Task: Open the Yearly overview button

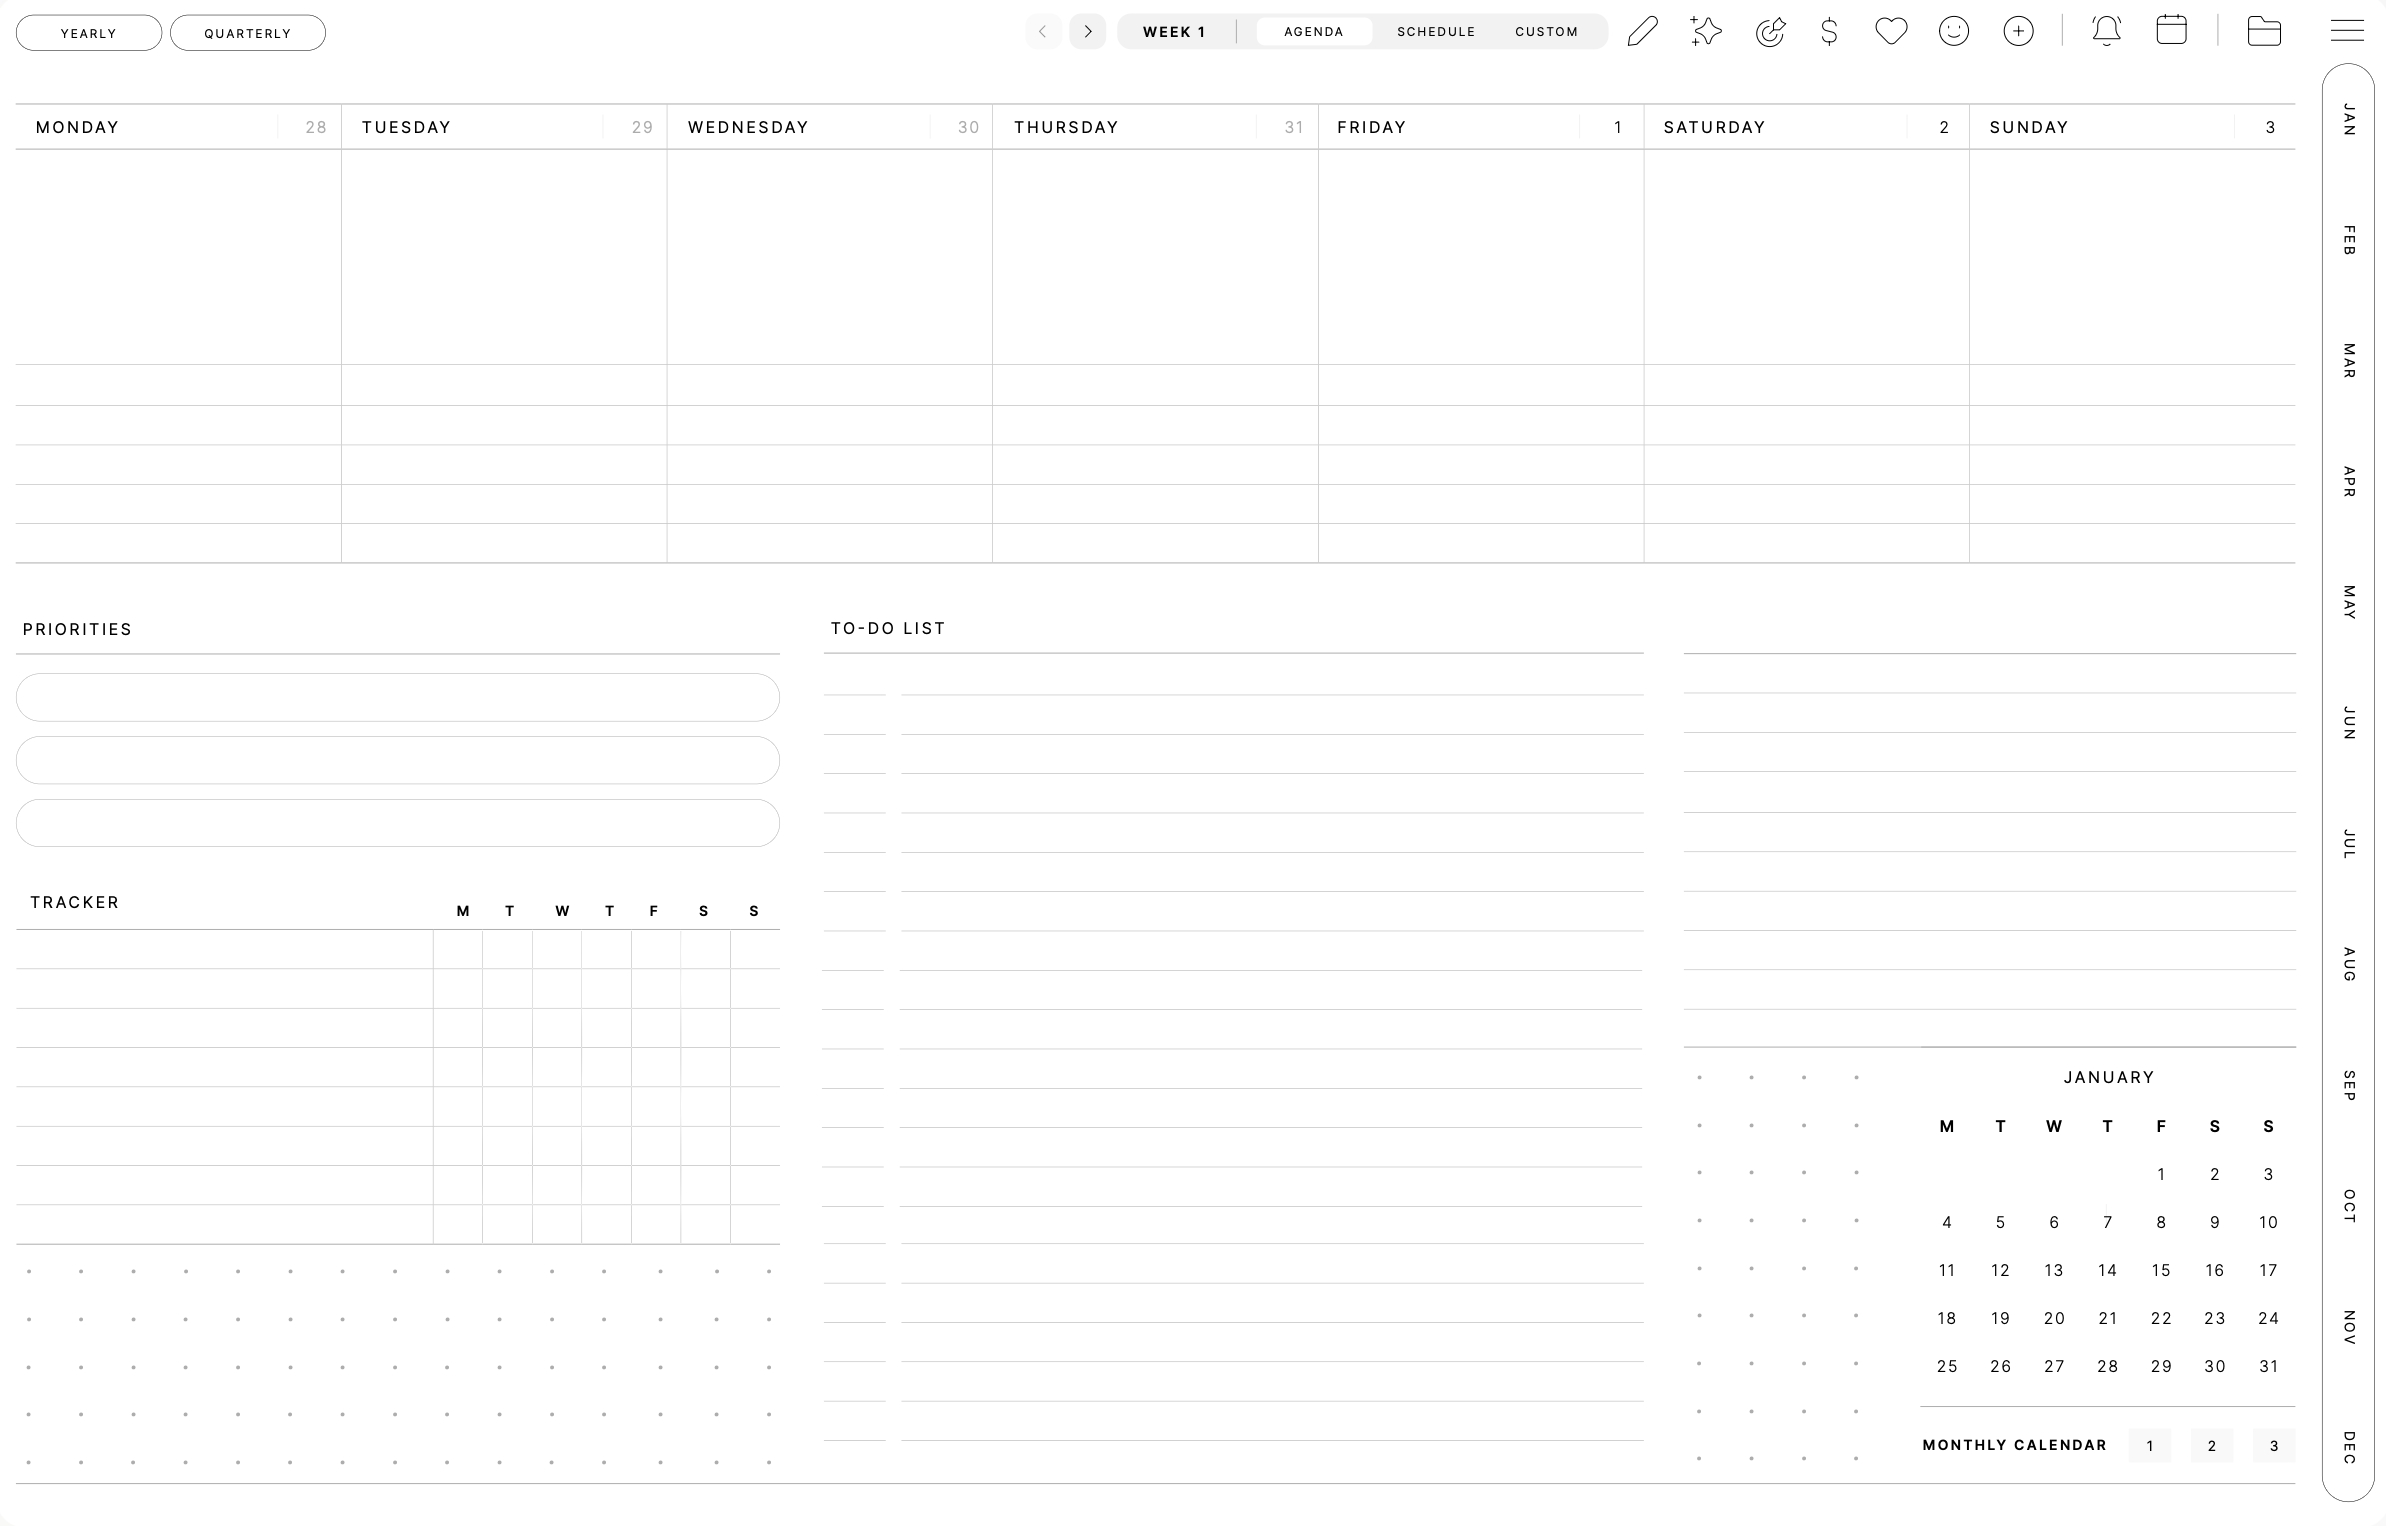Action: point(89,33)
